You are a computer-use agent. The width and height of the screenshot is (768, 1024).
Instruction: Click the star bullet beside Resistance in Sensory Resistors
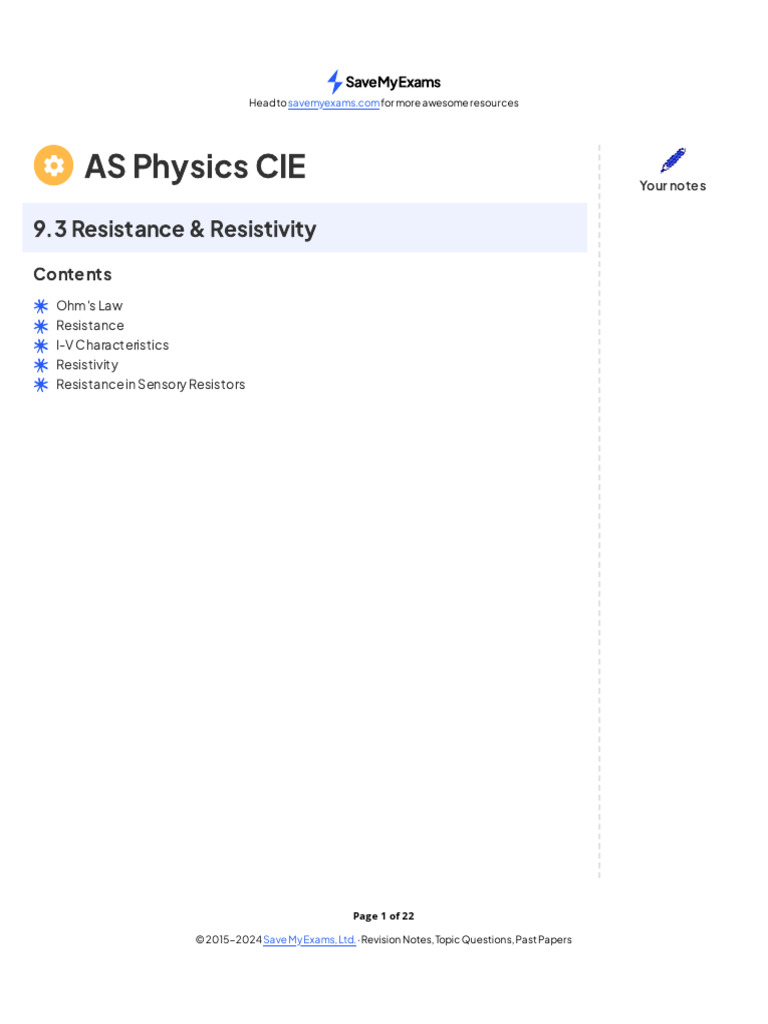(41, 384)
